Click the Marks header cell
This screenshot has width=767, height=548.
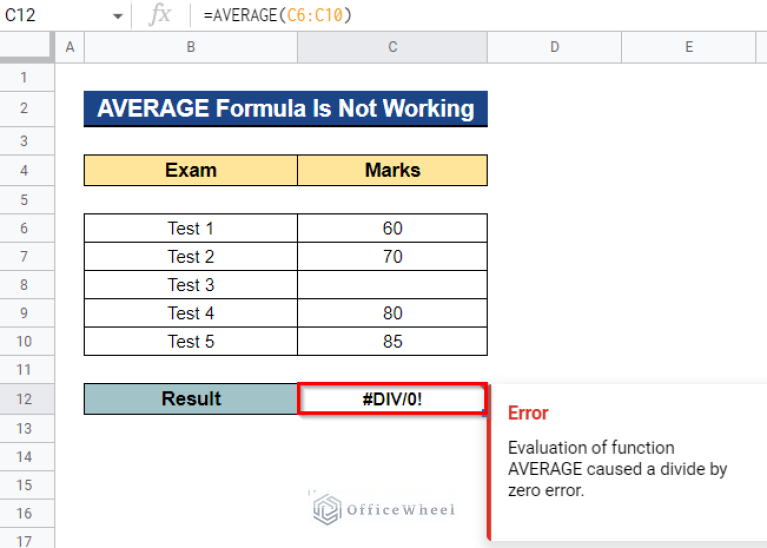pos(392,170)
